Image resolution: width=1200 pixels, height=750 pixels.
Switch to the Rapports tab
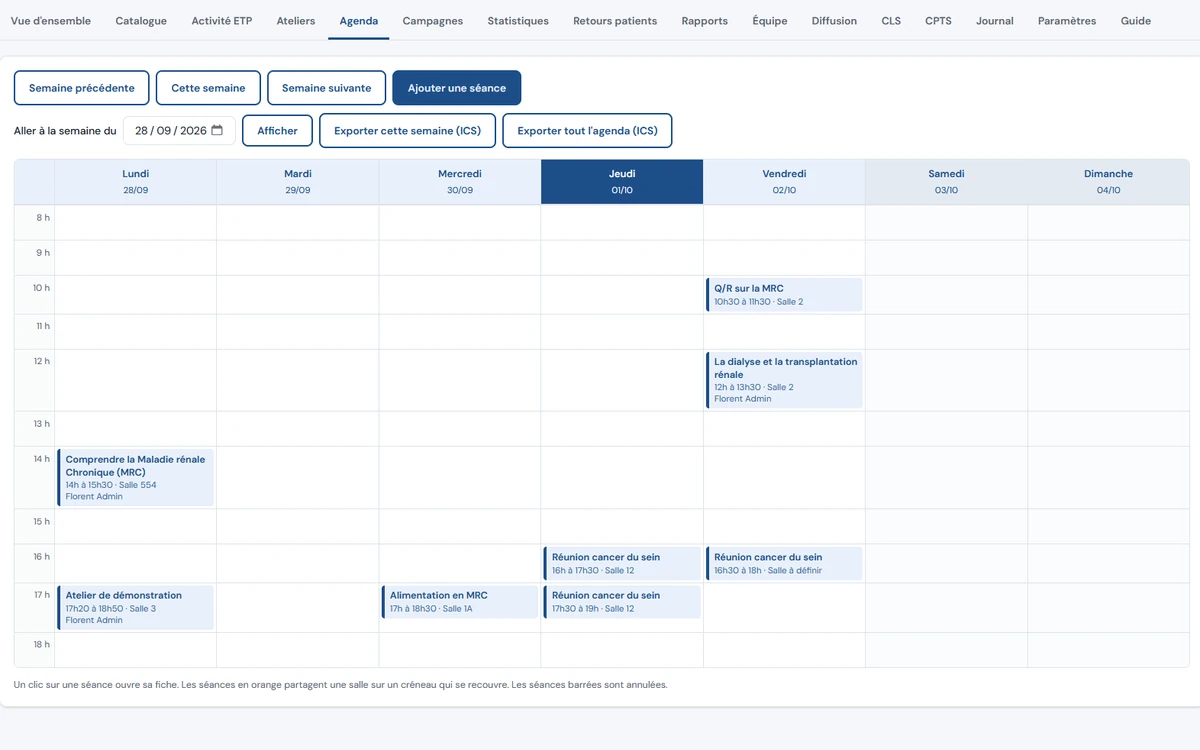(705, 21)
